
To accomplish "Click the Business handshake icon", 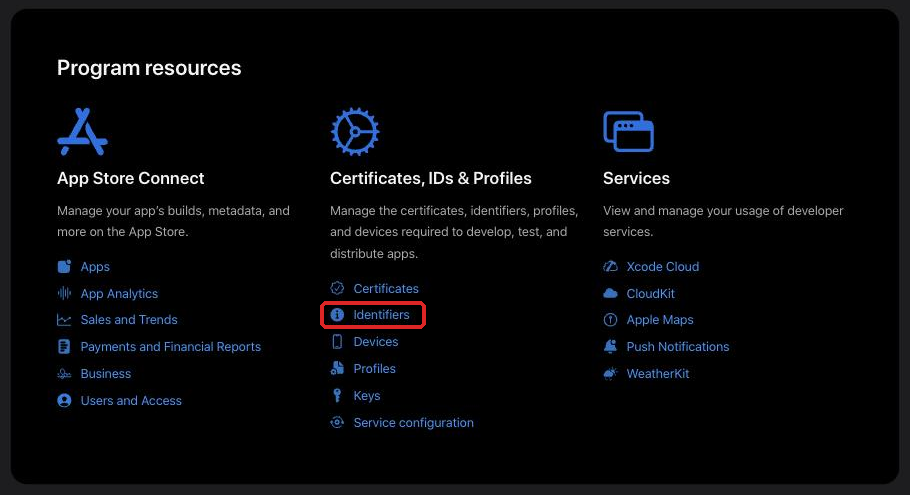I will point(64,374).
